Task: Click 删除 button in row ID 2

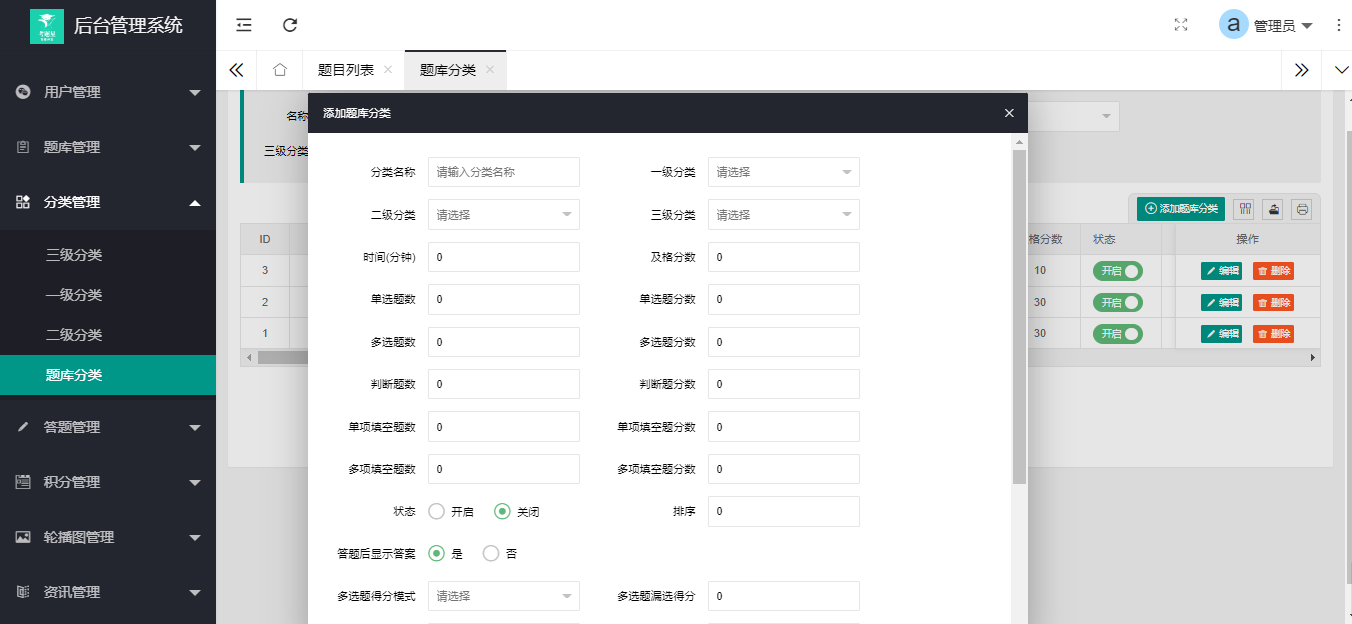Action: pos(1273,302)
